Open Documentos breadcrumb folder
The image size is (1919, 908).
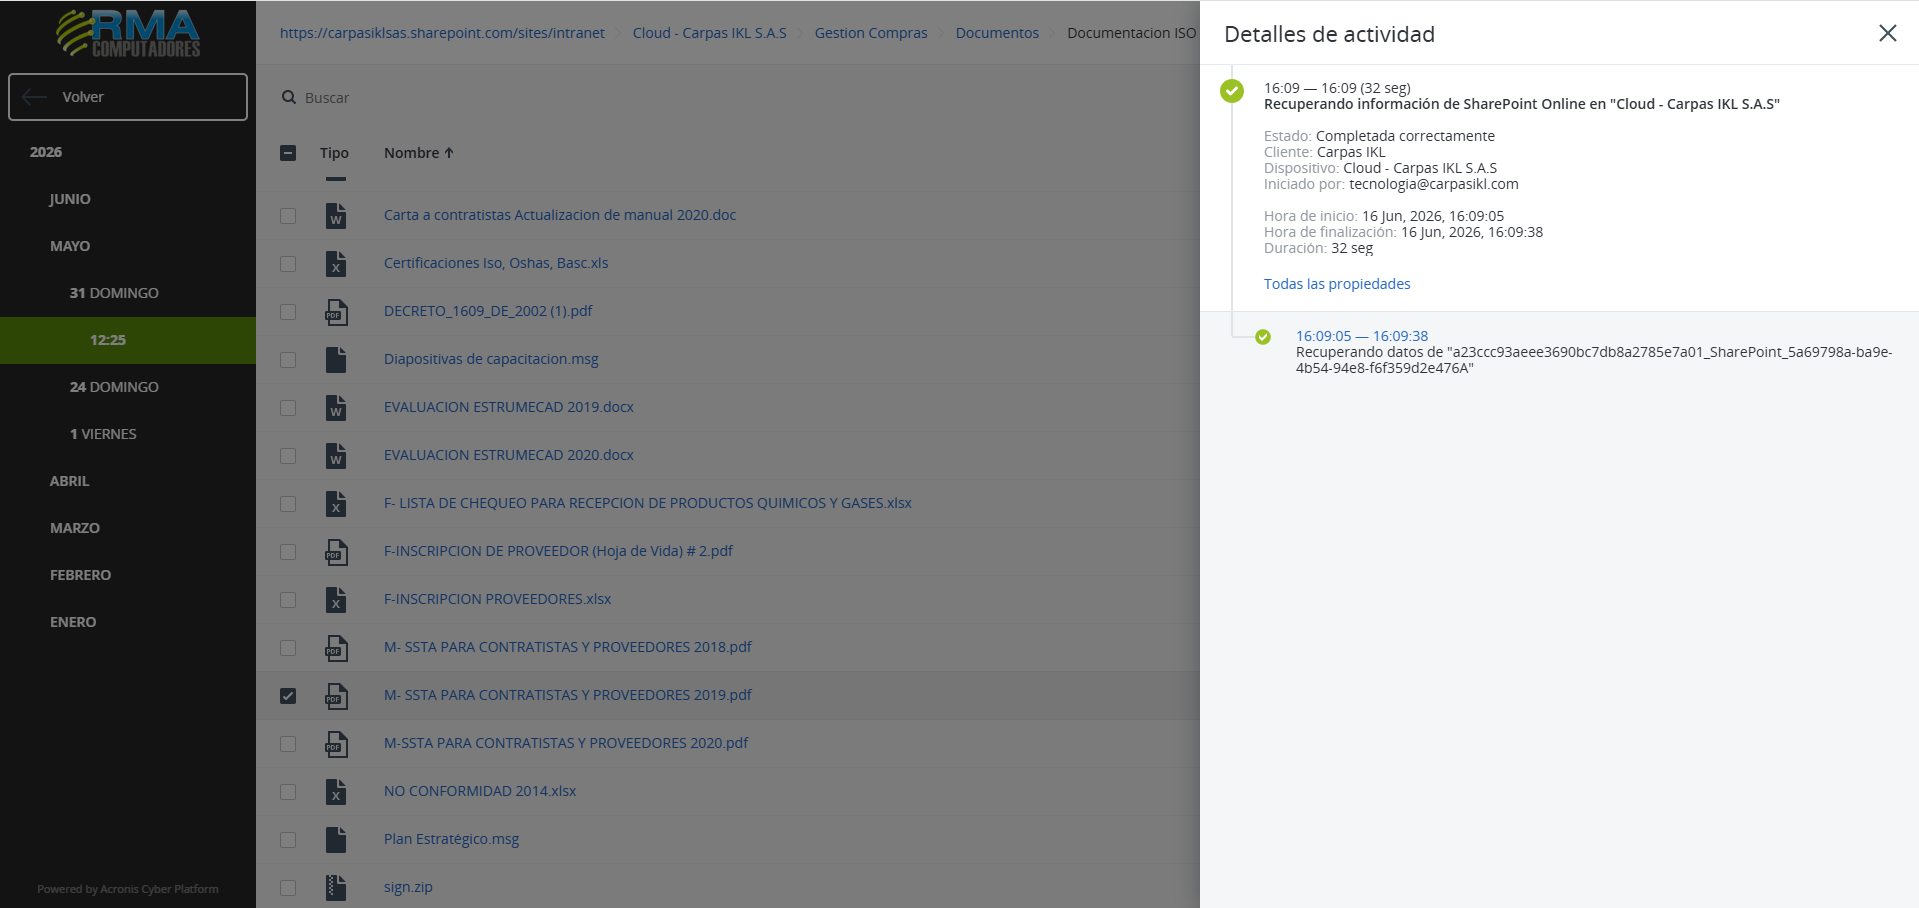(997, 33)
